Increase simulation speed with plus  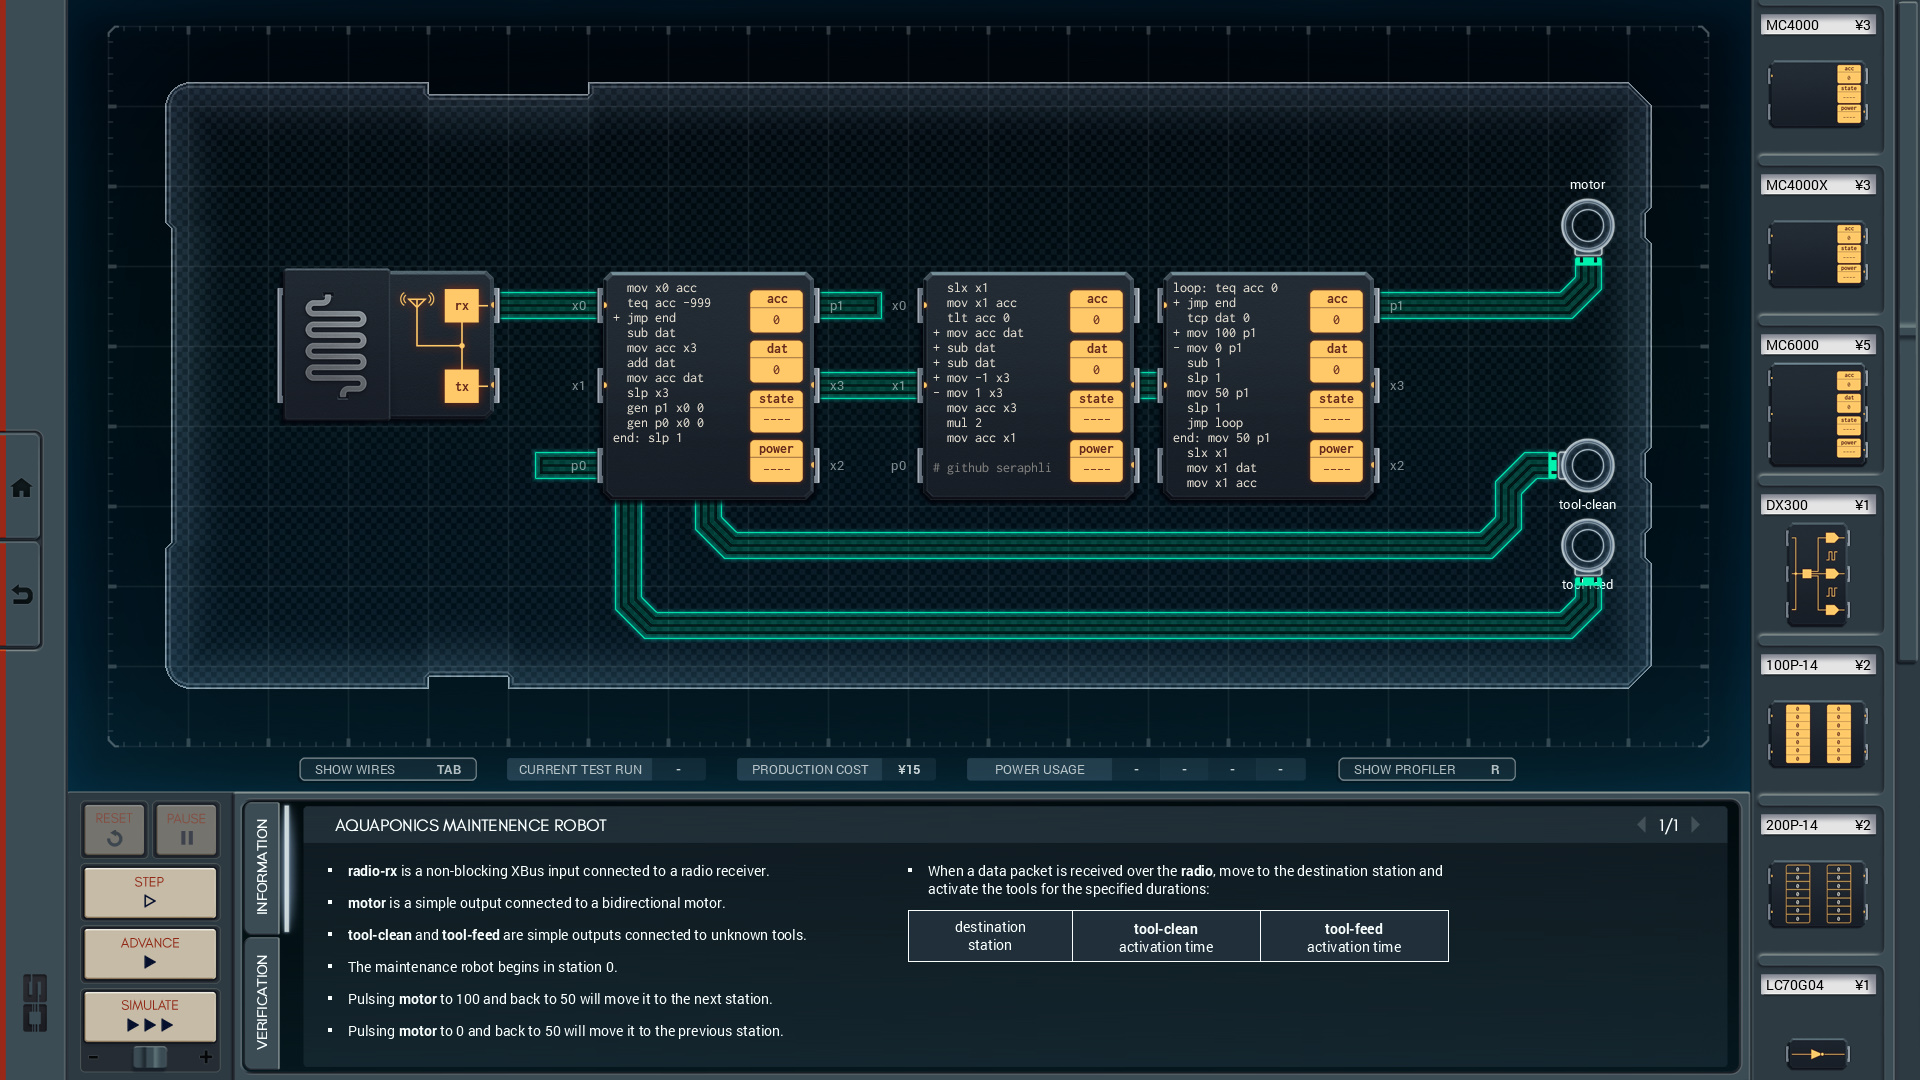pyautogui.click(x=206, y=1057)
